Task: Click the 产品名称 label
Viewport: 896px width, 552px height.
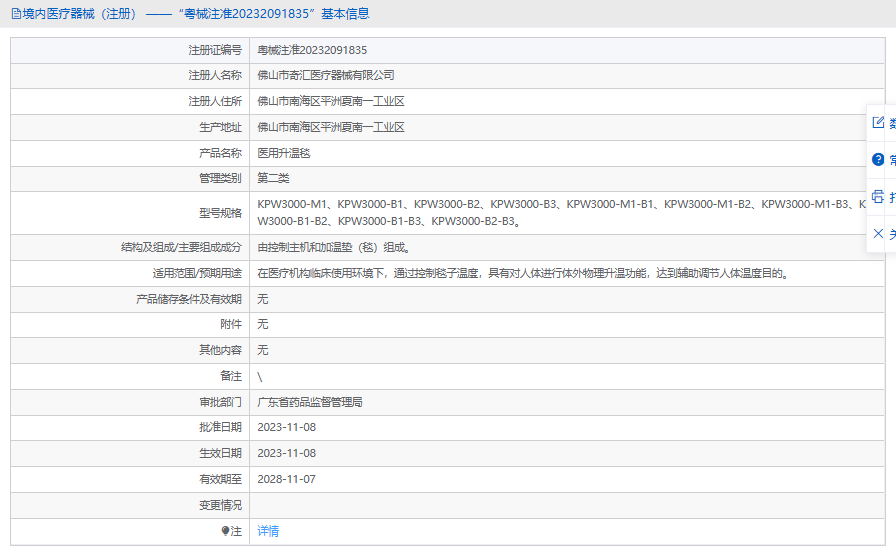Action: pos(220,153)
